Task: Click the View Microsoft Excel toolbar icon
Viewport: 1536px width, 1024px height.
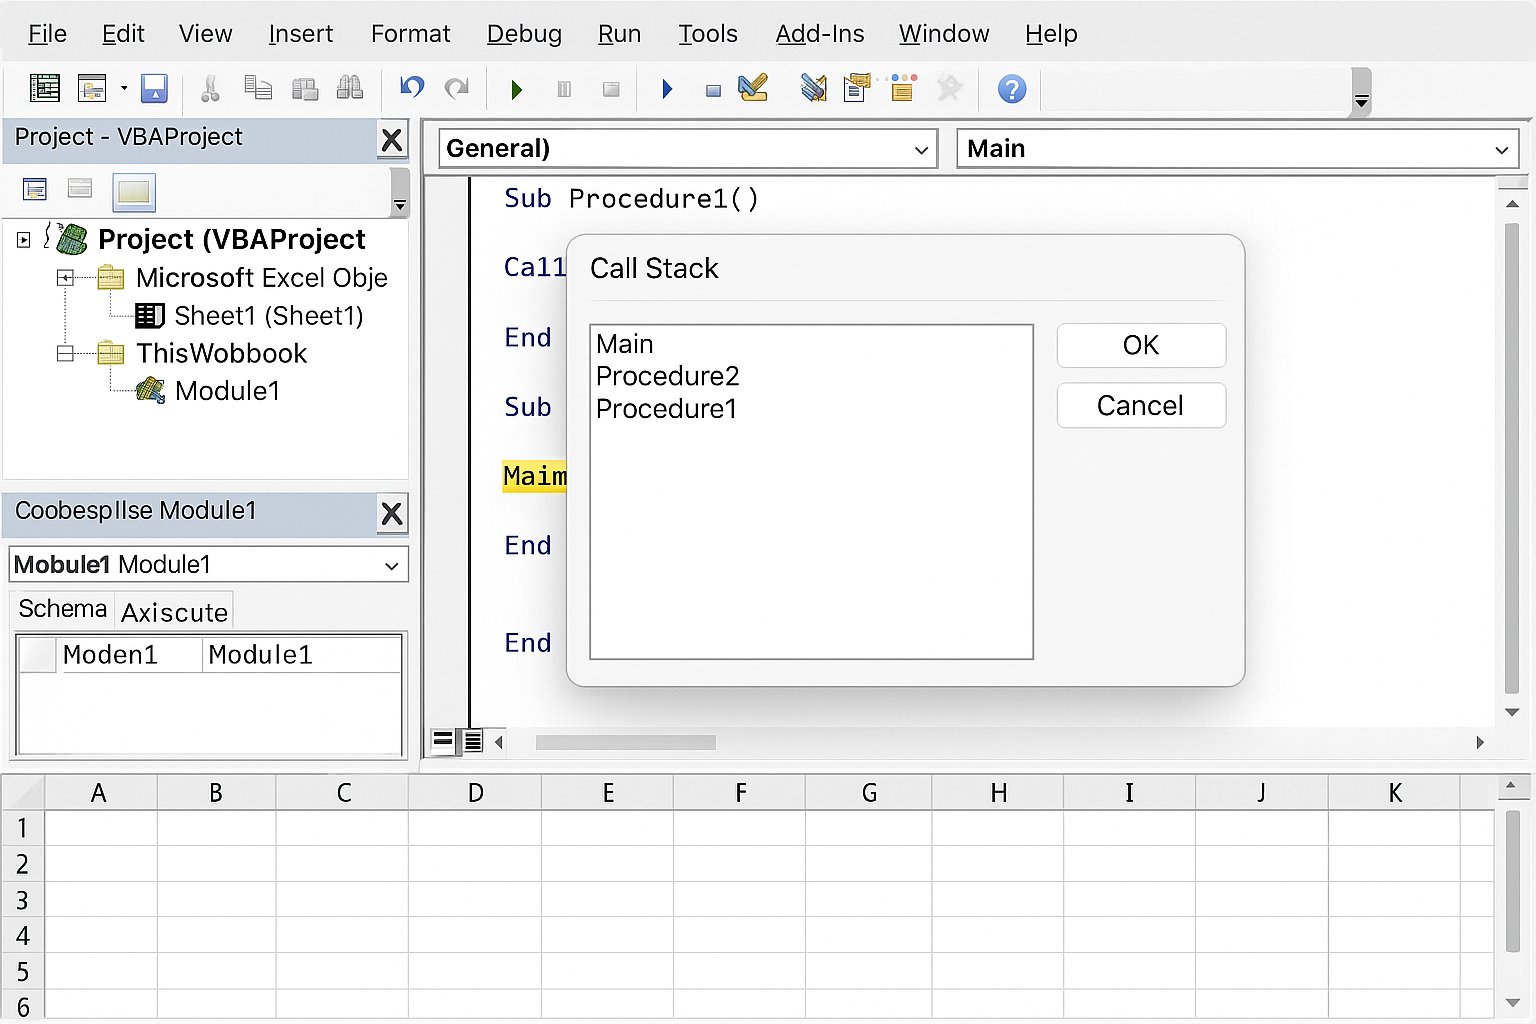Action: (x=45, y=88)
